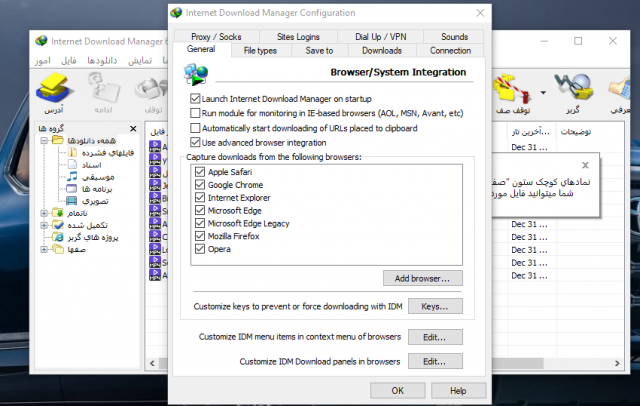Image resolution: width=640 pixels, height=406 pixels.
Task: Click the Add browser... button
Action: [x=422, y=278]
